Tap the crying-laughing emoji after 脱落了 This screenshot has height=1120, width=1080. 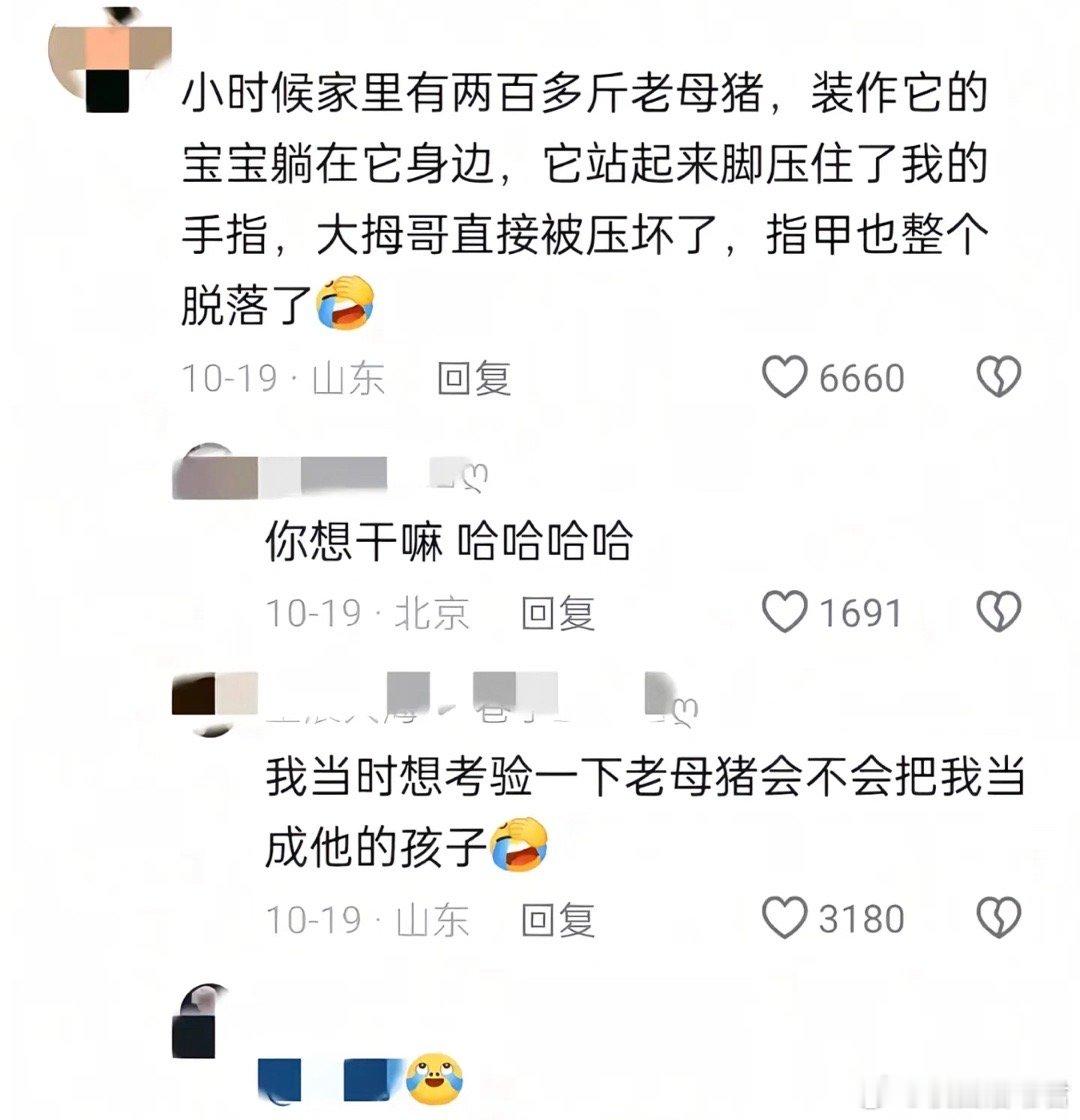[346, 303]
